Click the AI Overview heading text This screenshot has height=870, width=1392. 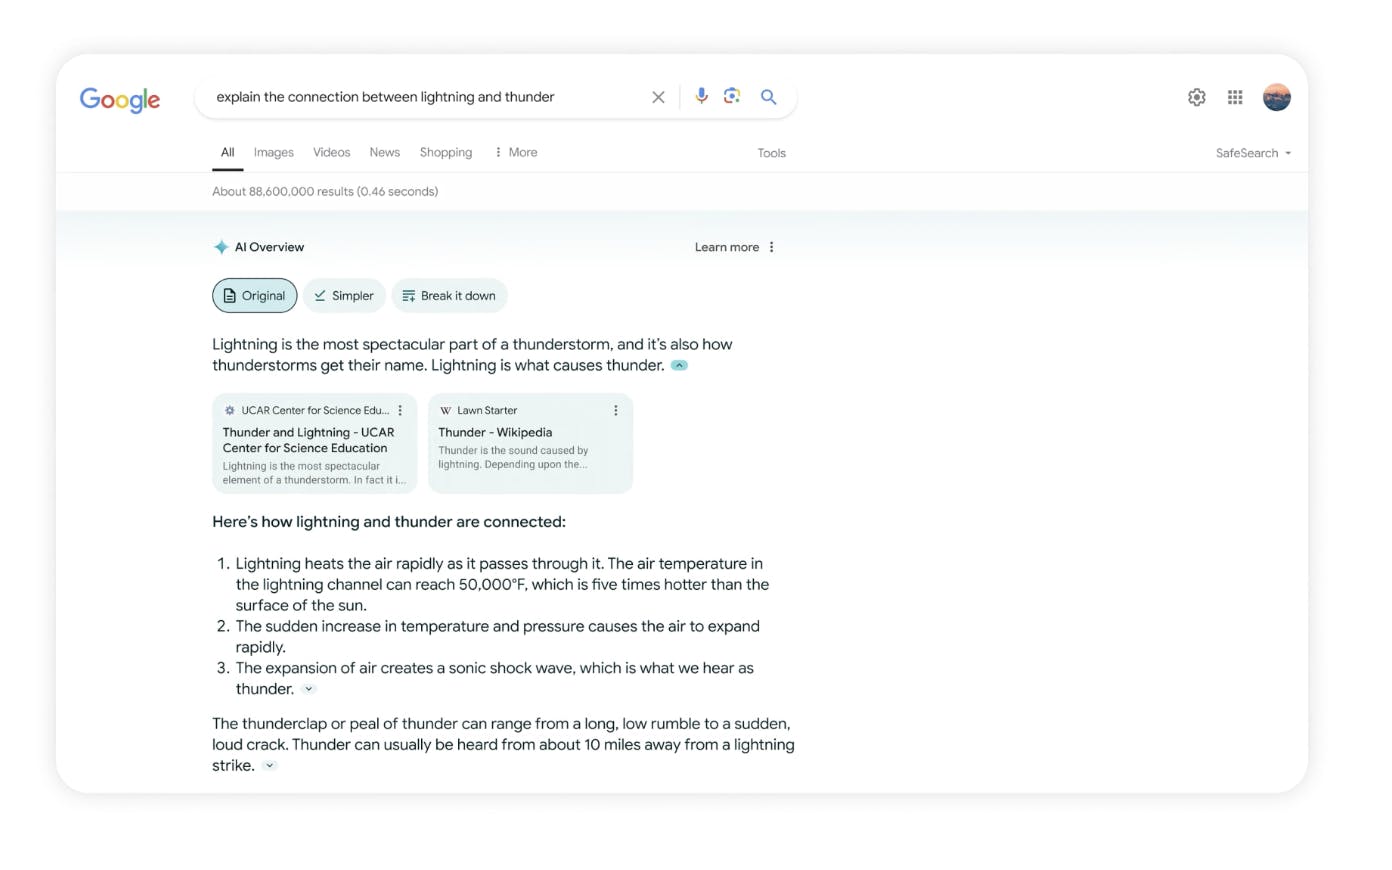click(x=269, y=247)
